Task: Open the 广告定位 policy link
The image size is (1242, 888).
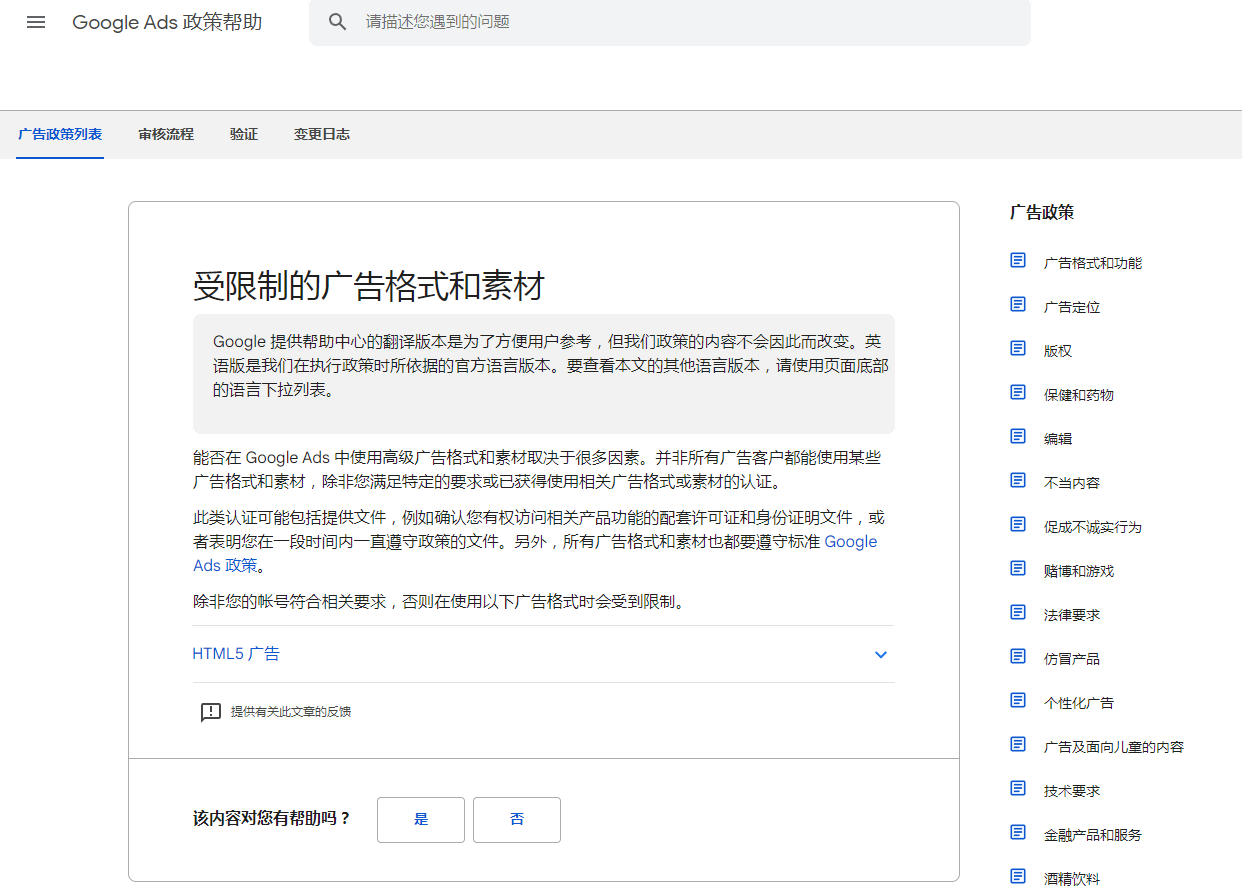Action: pos(1072,307)
